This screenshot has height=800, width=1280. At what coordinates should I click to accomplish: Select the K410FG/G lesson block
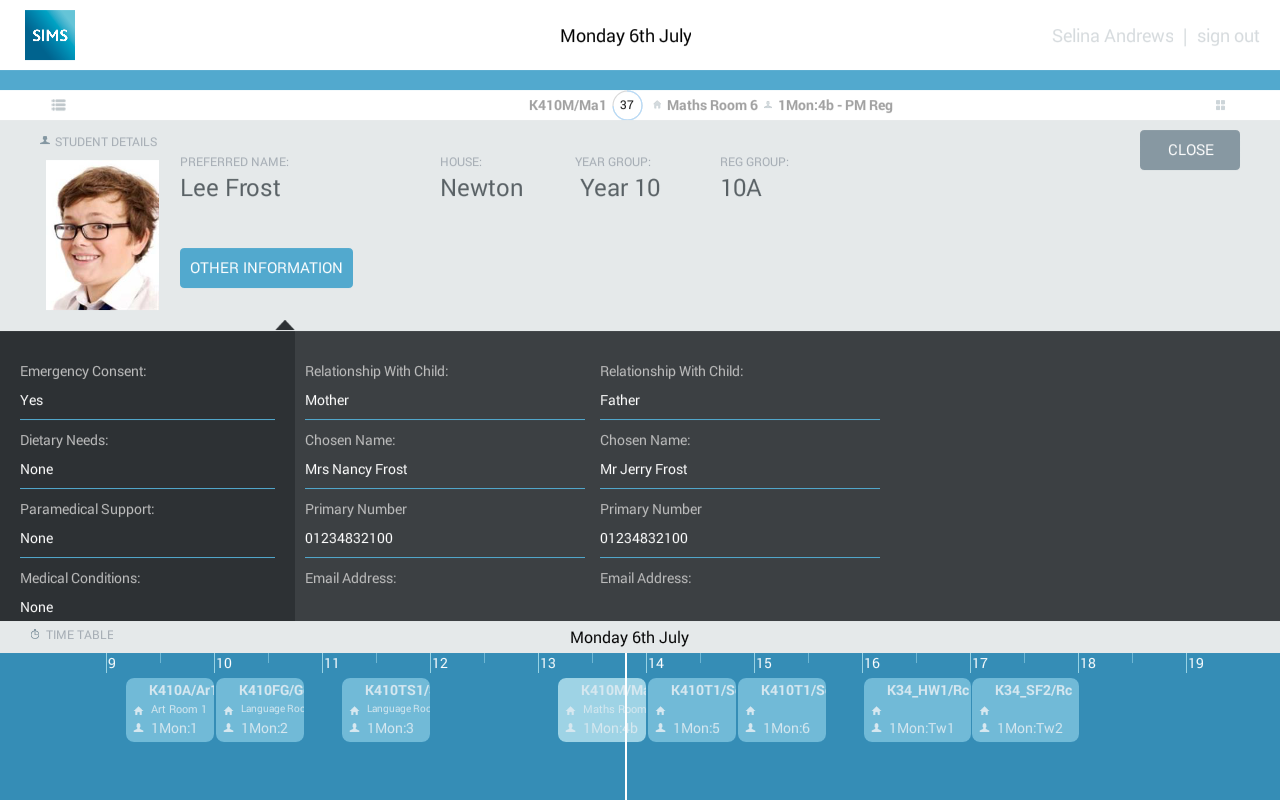click(260, 710)
